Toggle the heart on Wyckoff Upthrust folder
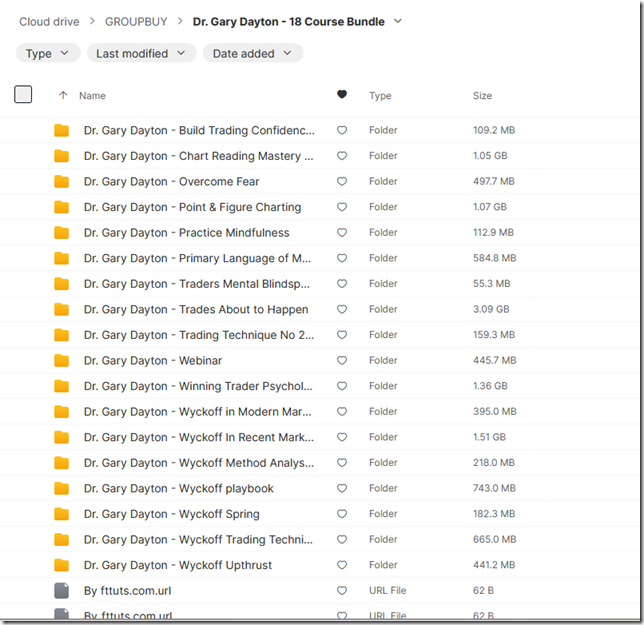644x625 pixels. pyautogui.click(x=342, y=565)
